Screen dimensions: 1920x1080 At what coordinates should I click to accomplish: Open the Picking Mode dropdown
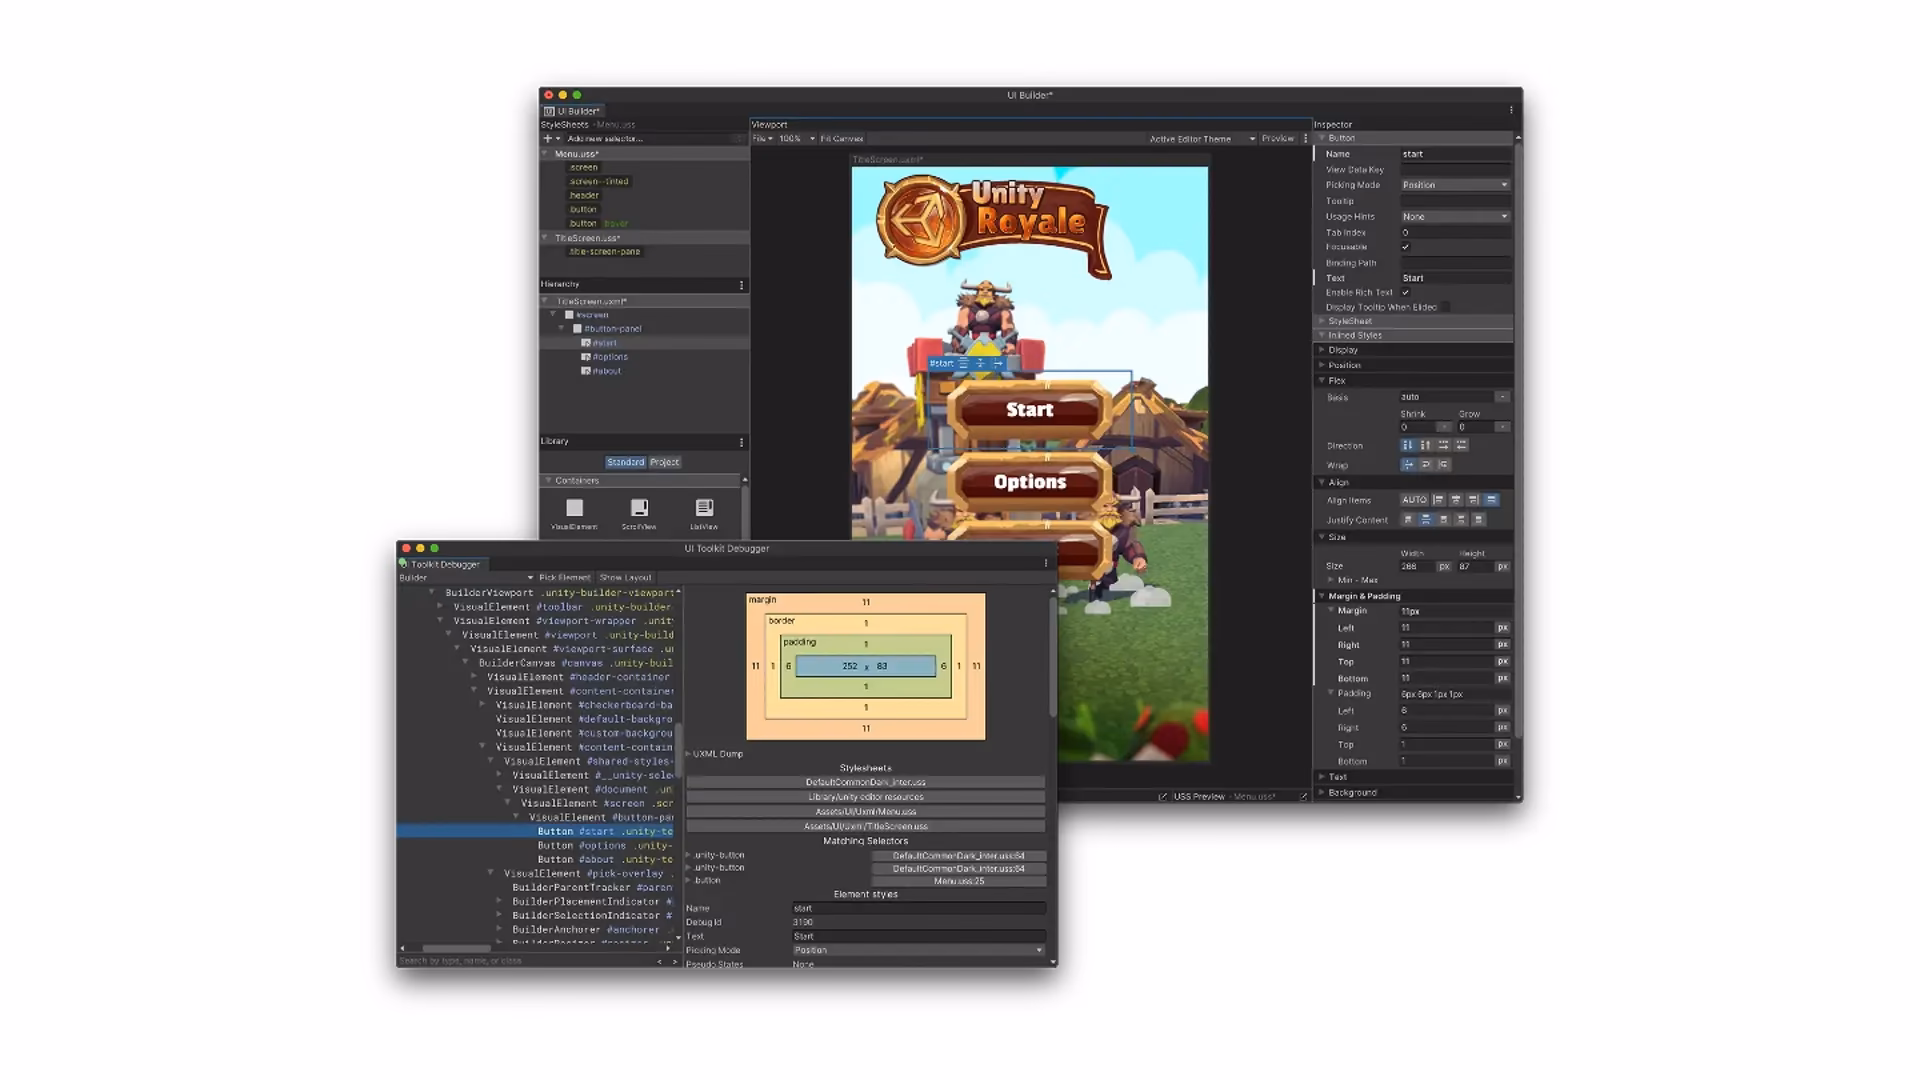coord(1455,184)
